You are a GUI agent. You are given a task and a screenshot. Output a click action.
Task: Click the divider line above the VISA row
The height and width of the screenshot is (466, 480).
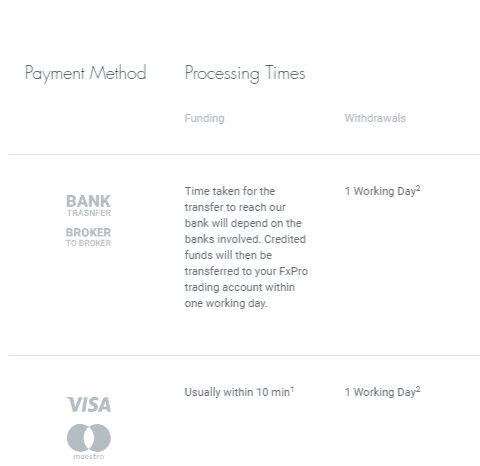point(244,355)
